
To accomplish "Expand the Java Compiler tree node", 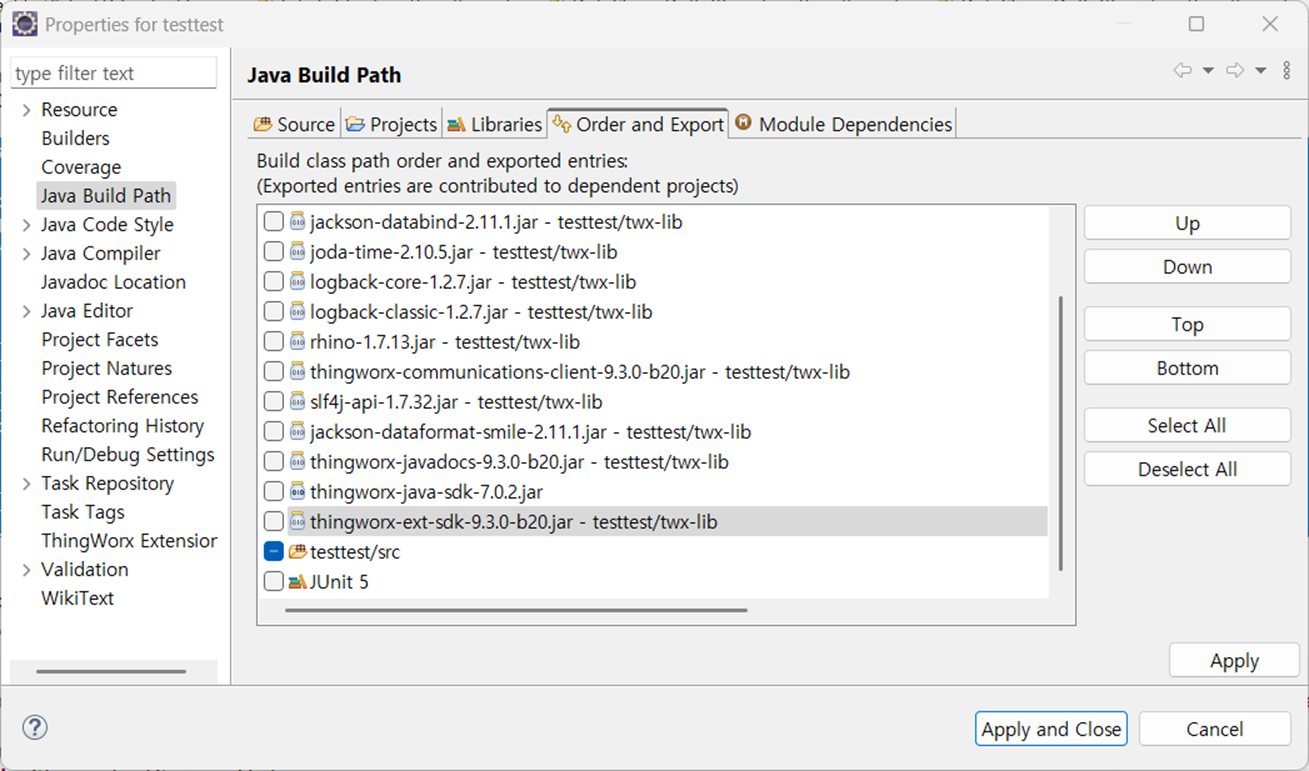I will point(26,254).
